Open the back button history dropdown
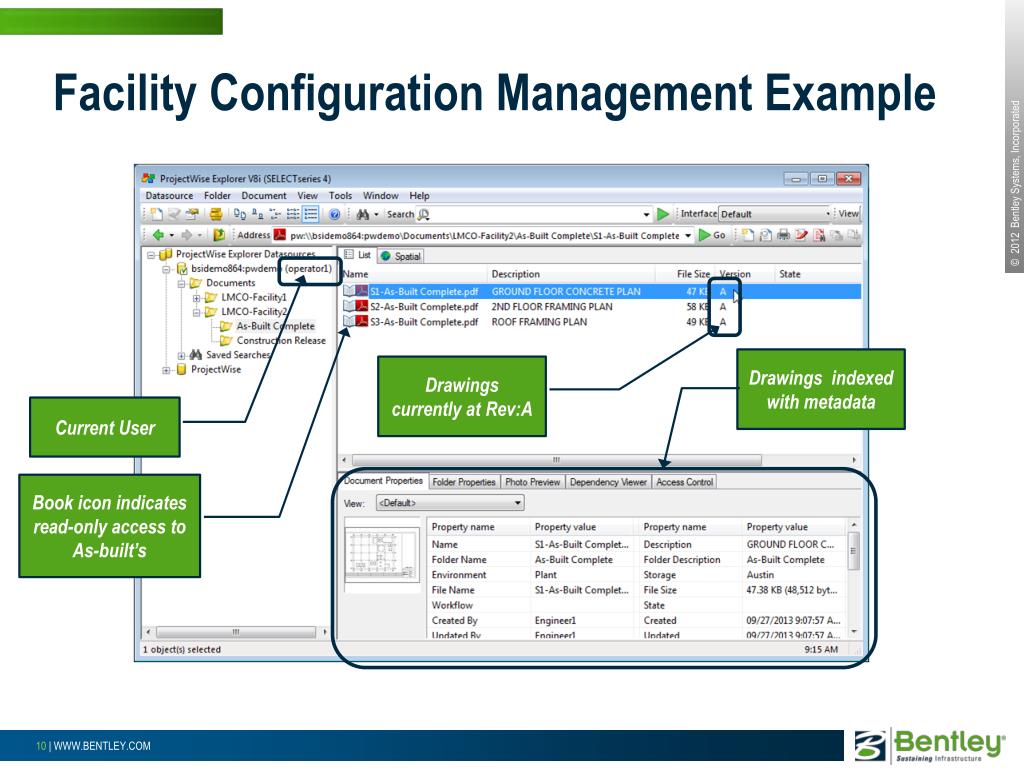1024x768 pixels. 172,235
